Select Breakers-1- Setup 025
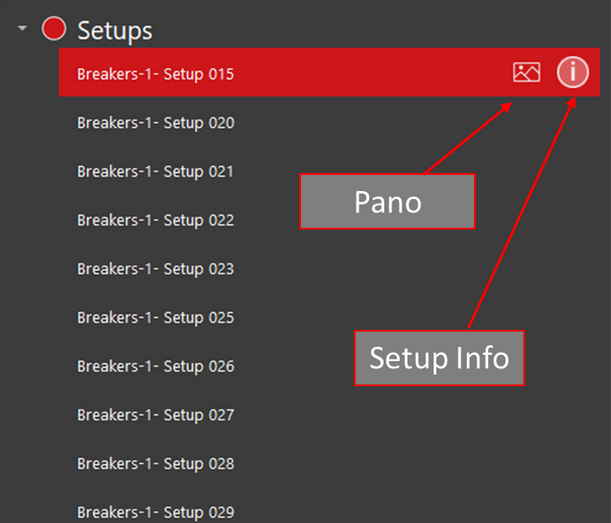This screenshot has width=611, height=523. tap(155, 318)
